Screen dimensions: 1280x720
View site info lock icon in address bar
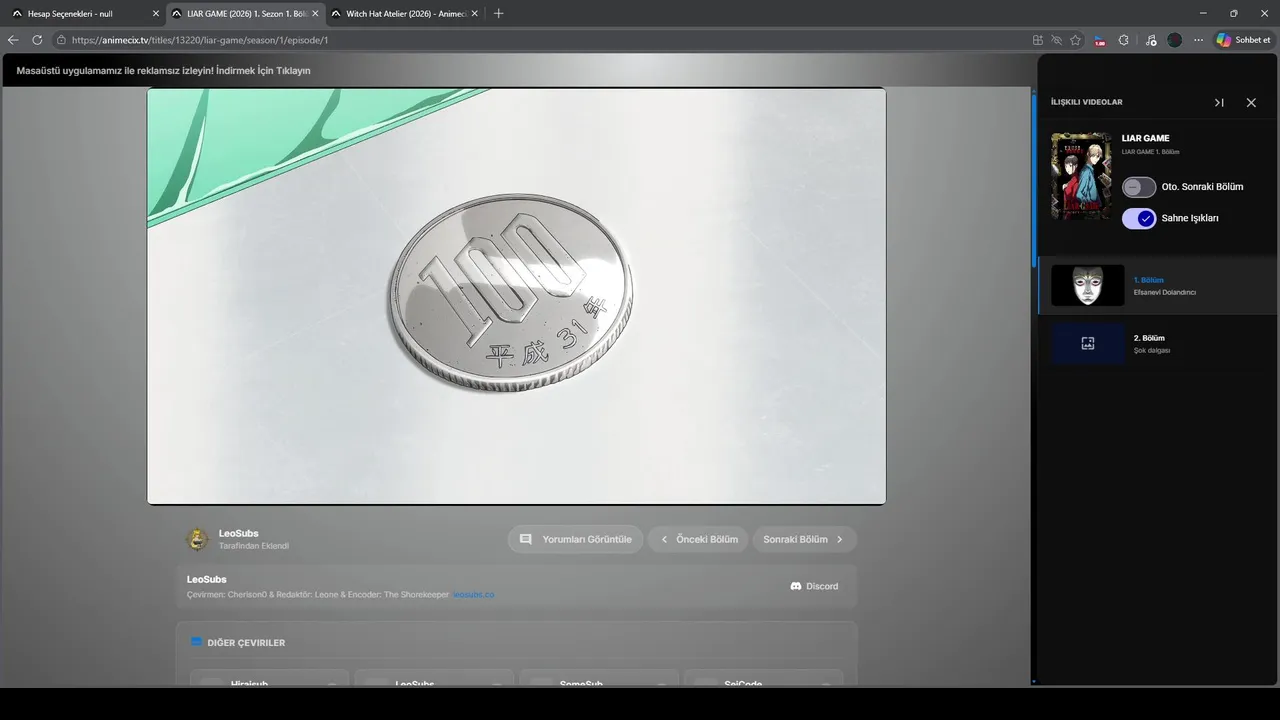point(61,40)
